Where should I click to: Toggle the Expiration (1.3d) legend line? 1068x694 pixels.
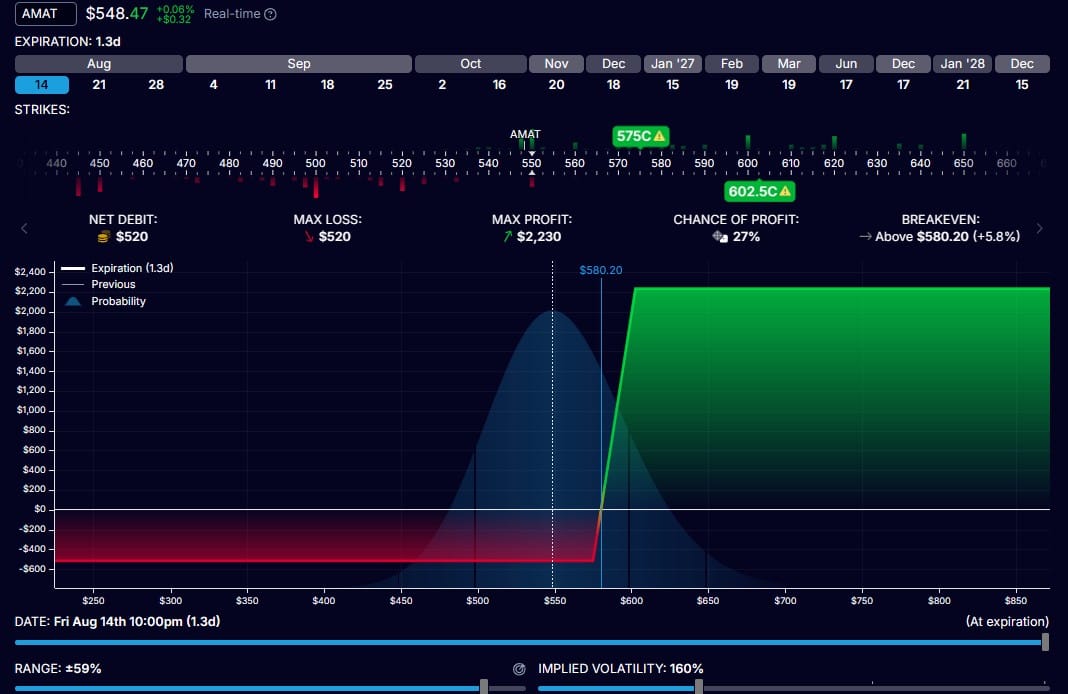pos(117,268)
